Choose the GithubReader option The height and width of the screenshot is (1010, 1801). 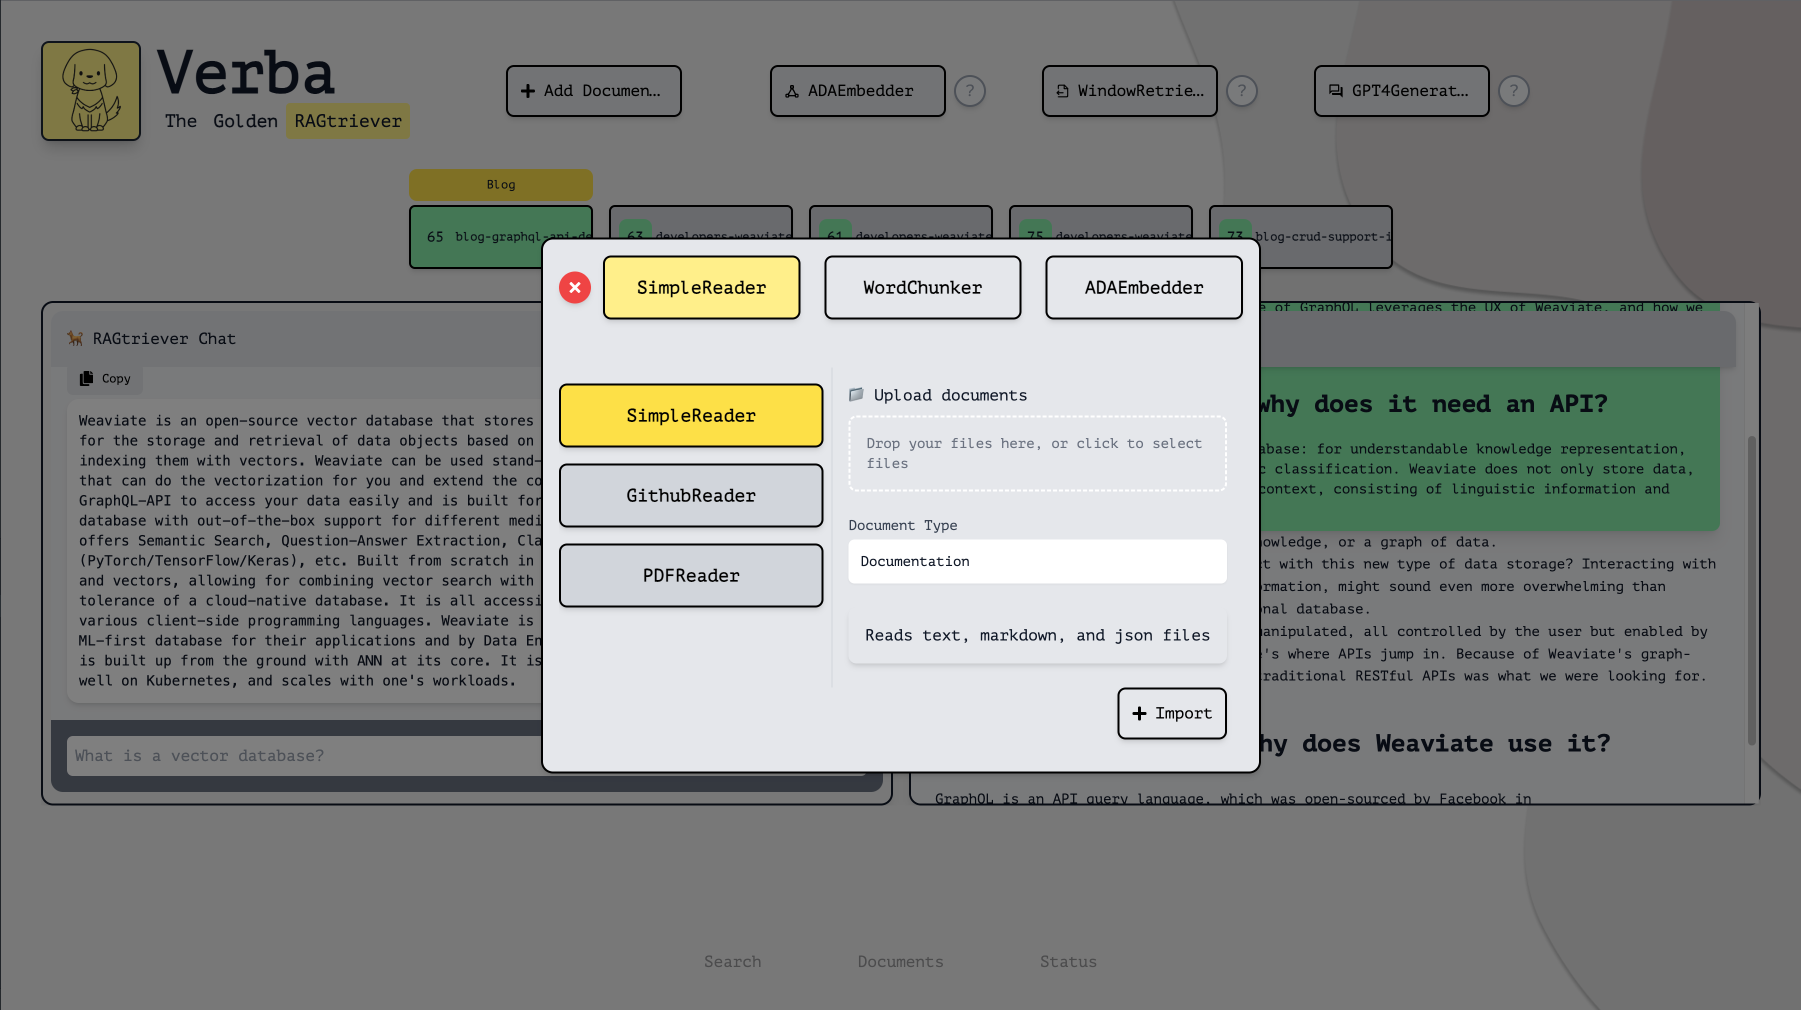(x=691, y=495)
